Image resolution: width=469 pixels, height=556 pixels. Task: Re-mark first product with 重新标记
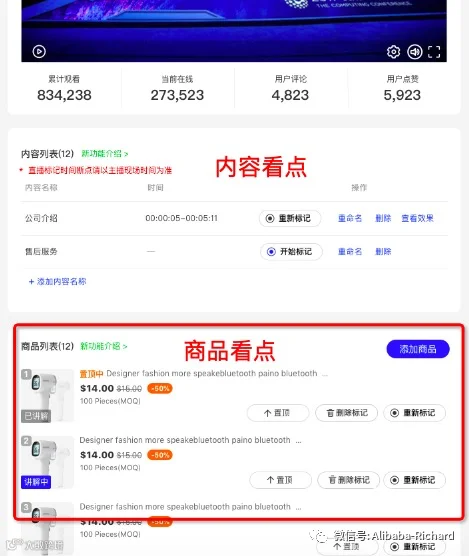(x=414, y=413)
